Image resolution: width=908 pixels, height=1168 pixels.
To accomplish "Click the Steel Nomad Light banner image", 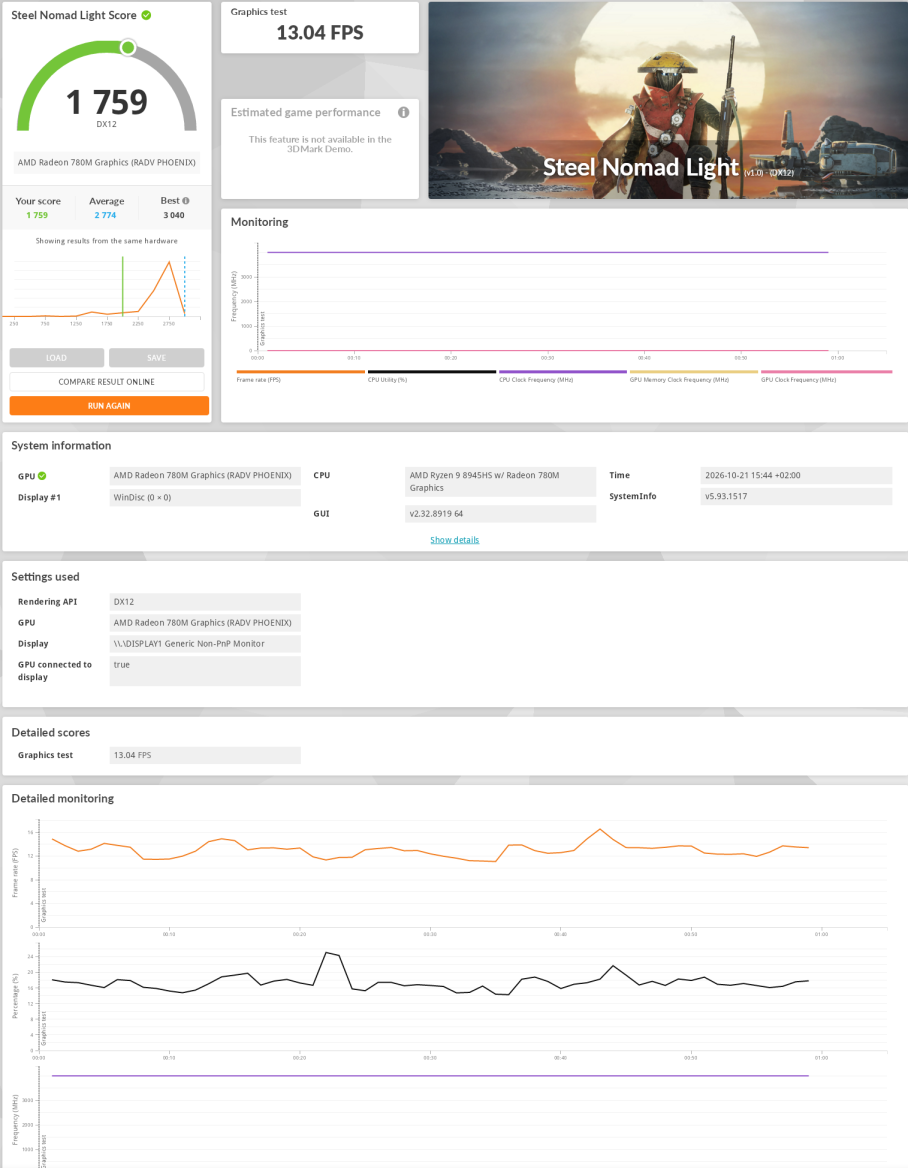I will [x=667, y=100].
